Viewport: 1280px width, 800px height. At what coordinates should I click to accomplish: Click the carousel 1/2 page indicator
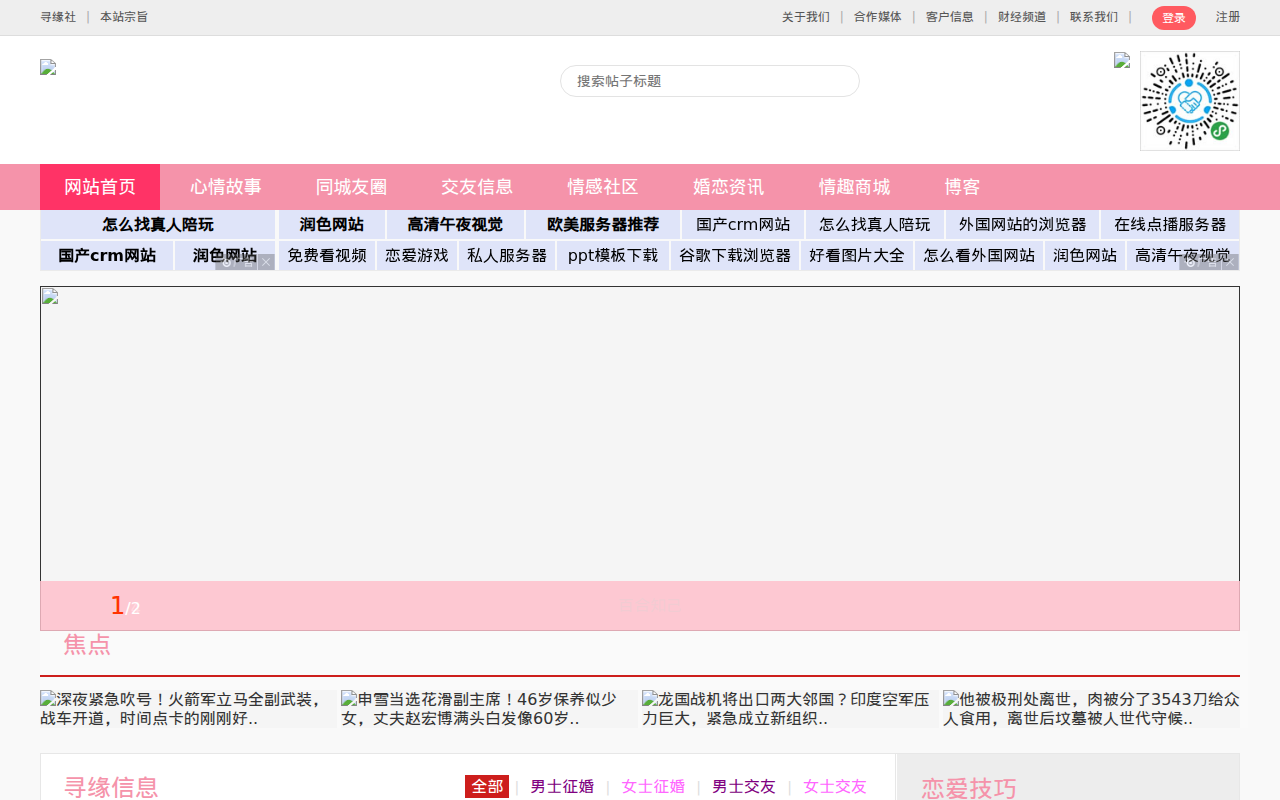coord(124,604)
